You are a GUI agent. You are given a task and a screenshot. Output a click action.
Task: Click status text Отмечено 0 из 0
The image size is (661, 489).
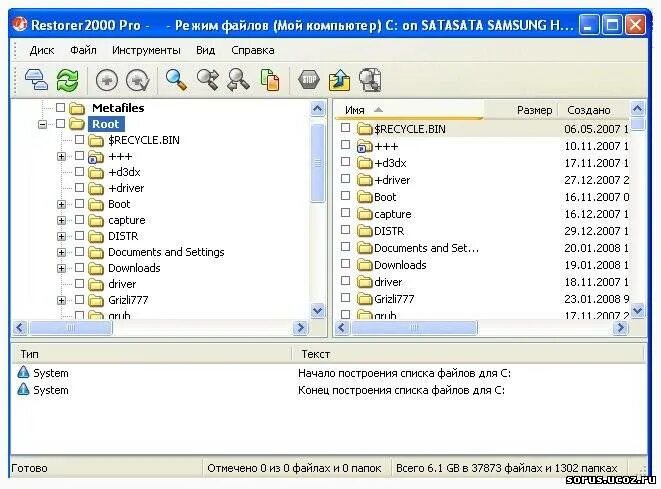click(x=294, y=468)
